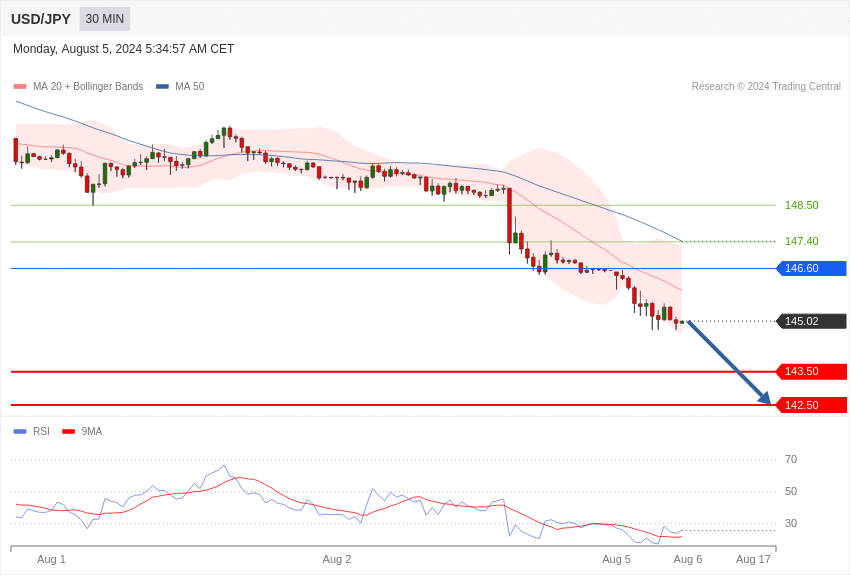This screenshot has height=576, width=850.
Task: Click the MA 50 legend color swatch
Action: tap(162, 86)
